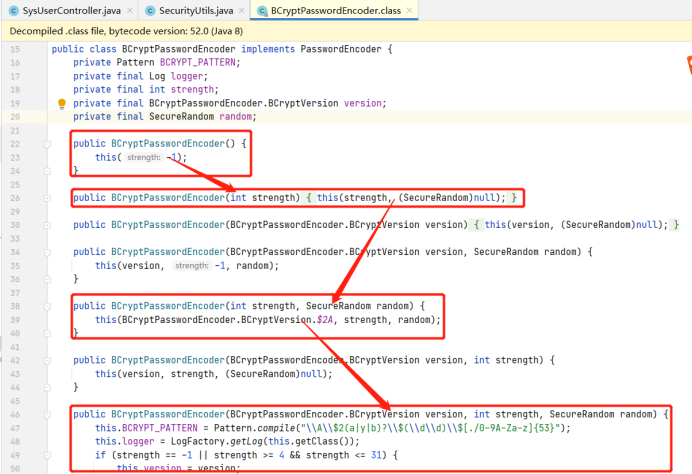Viewport: 692px width, 474px height.
Task: Click fold end marker at line 36
Action: pos(47,279)
